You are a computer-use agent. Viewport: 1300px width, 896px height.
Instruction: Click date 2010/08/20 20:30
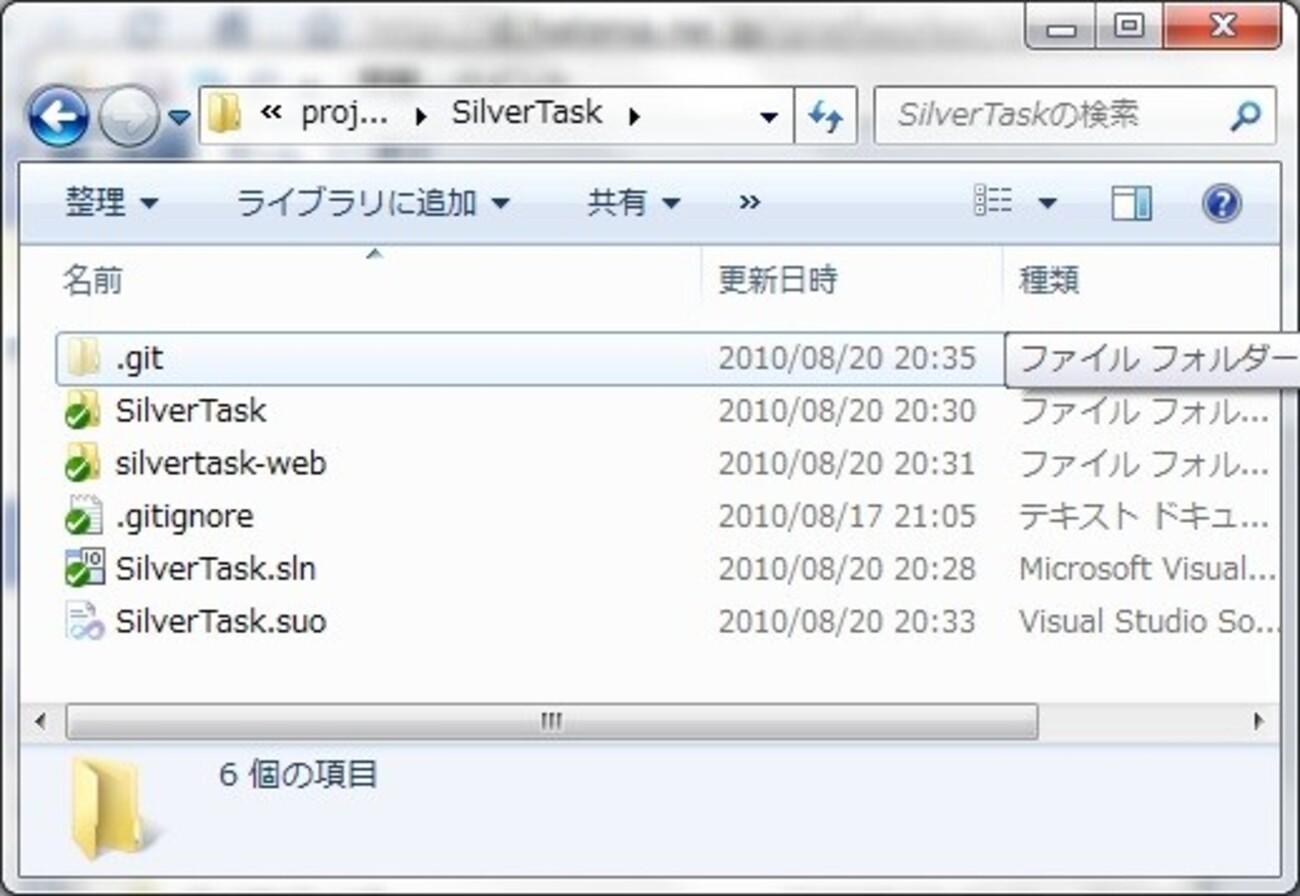[846, 410]
